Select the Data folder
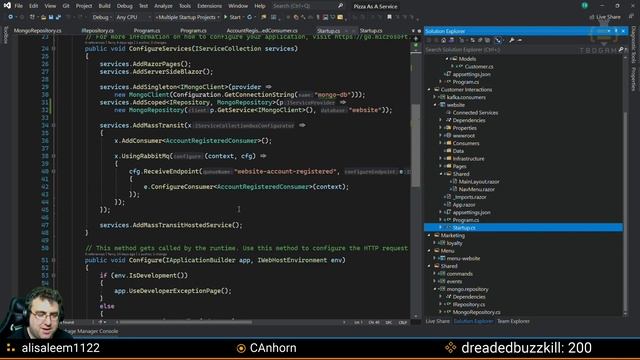This screenshot has width=640, height=360. [458, 151]
